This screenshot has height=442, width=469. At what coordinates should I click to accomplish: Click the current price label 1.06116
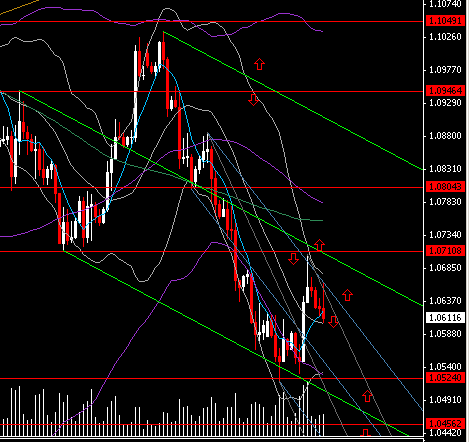pos(445,318)
